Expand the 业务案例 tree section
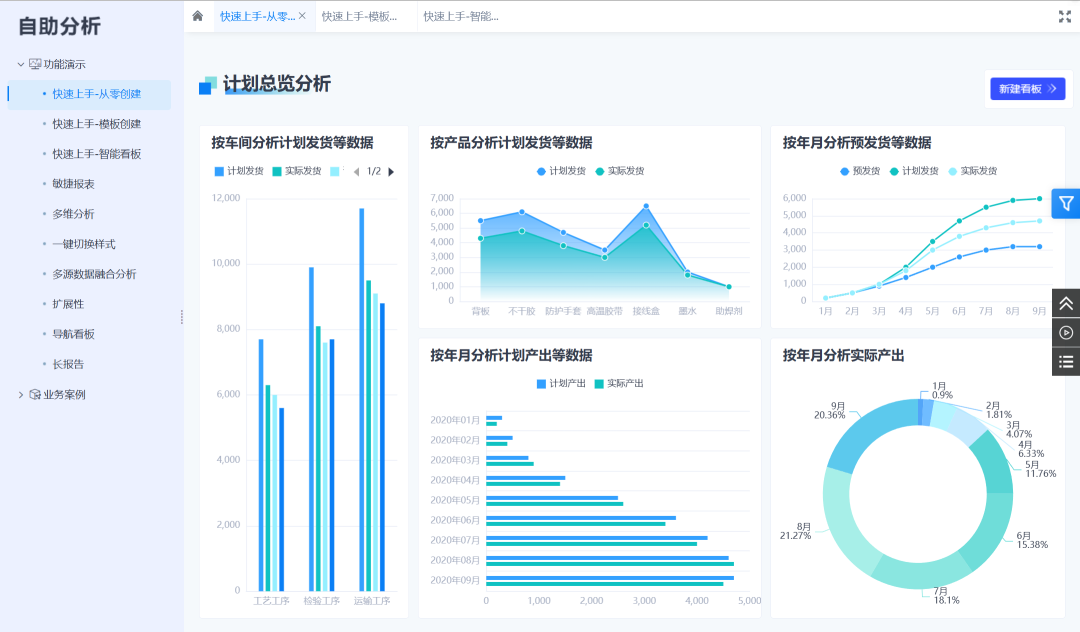Viewport: 1080px width, 632px height. (x=21, y=394)
